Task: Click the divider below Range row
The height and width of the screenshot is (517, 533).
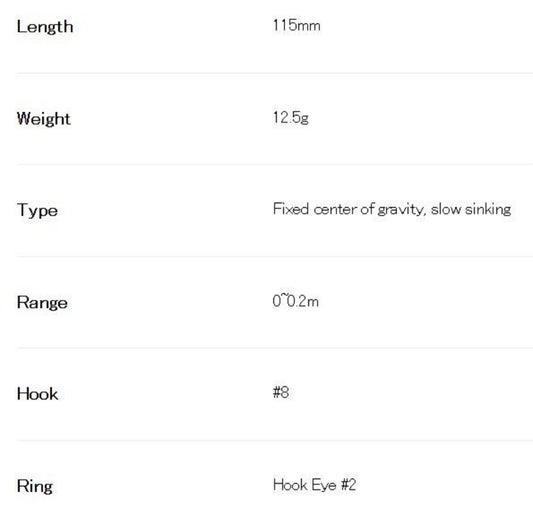Action: [x=275, y=348]
